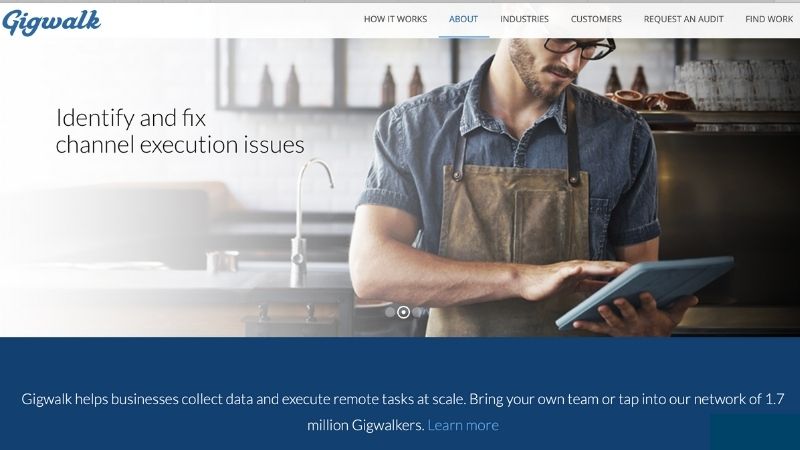Open the How It Works page

(x=395, y=19)
